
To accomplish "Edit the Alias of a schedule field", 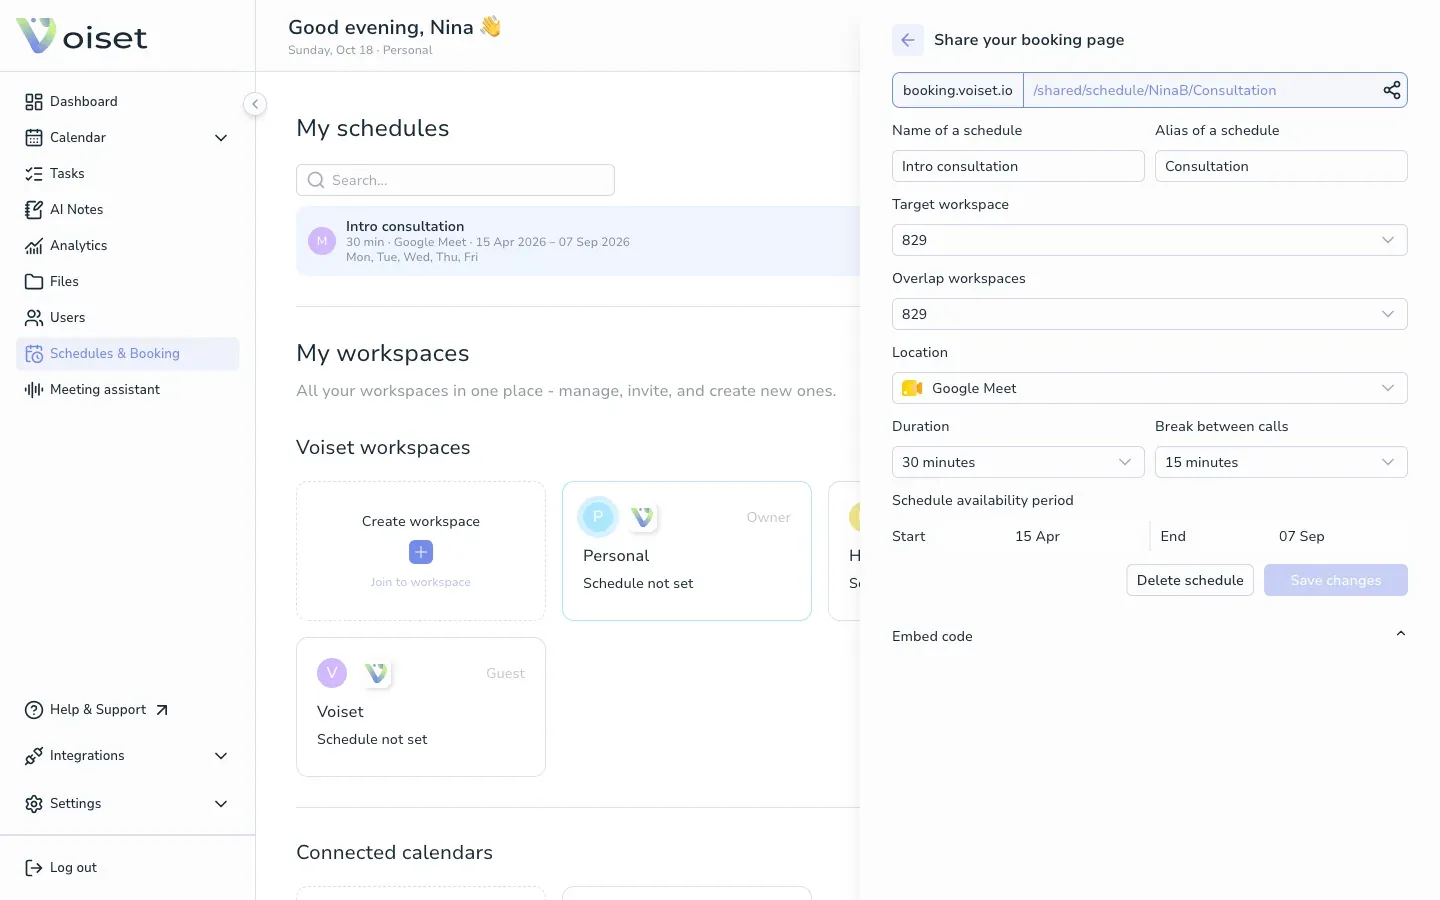I will click(1281, 166).
